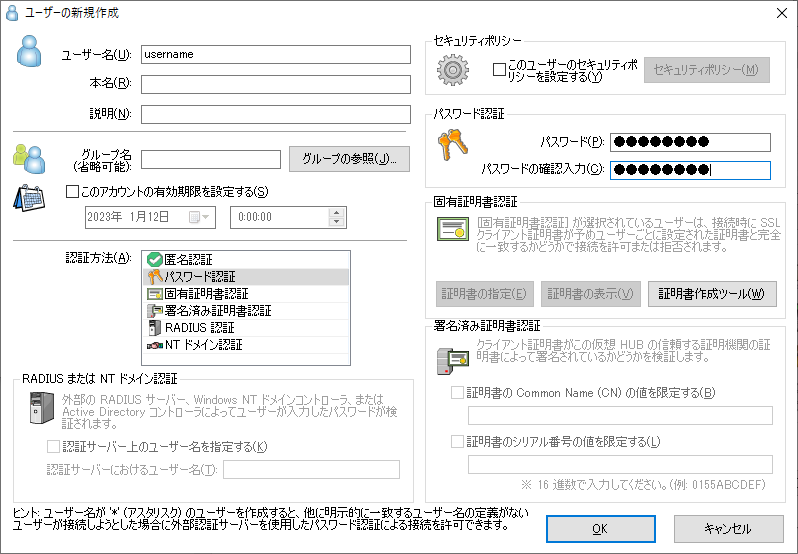Viewport: 798px width, 554px height.
Task: Click the group users icon beside グループ名
Action: pyautogui.click(x=29, y=159)
